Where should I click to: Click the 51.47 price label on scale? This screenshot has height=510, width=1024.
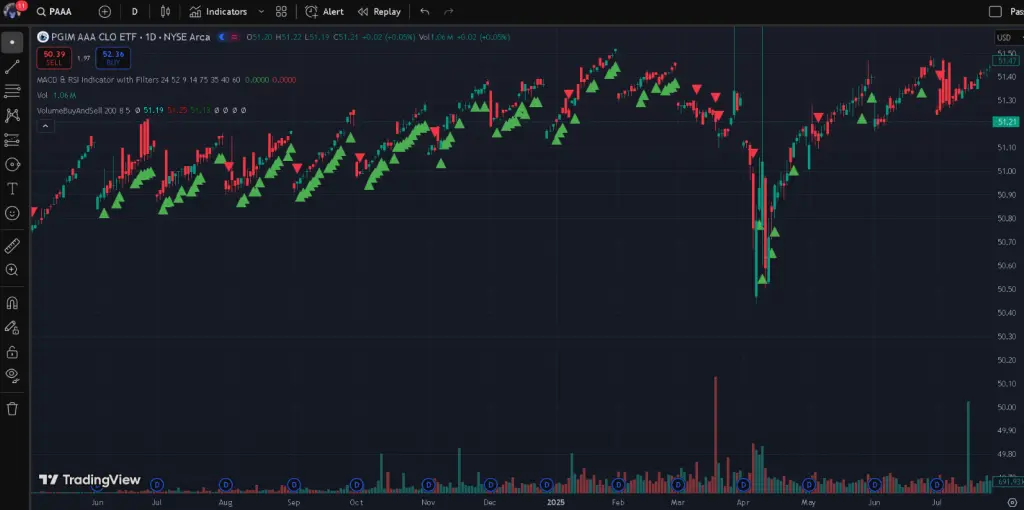[1008, 61]
